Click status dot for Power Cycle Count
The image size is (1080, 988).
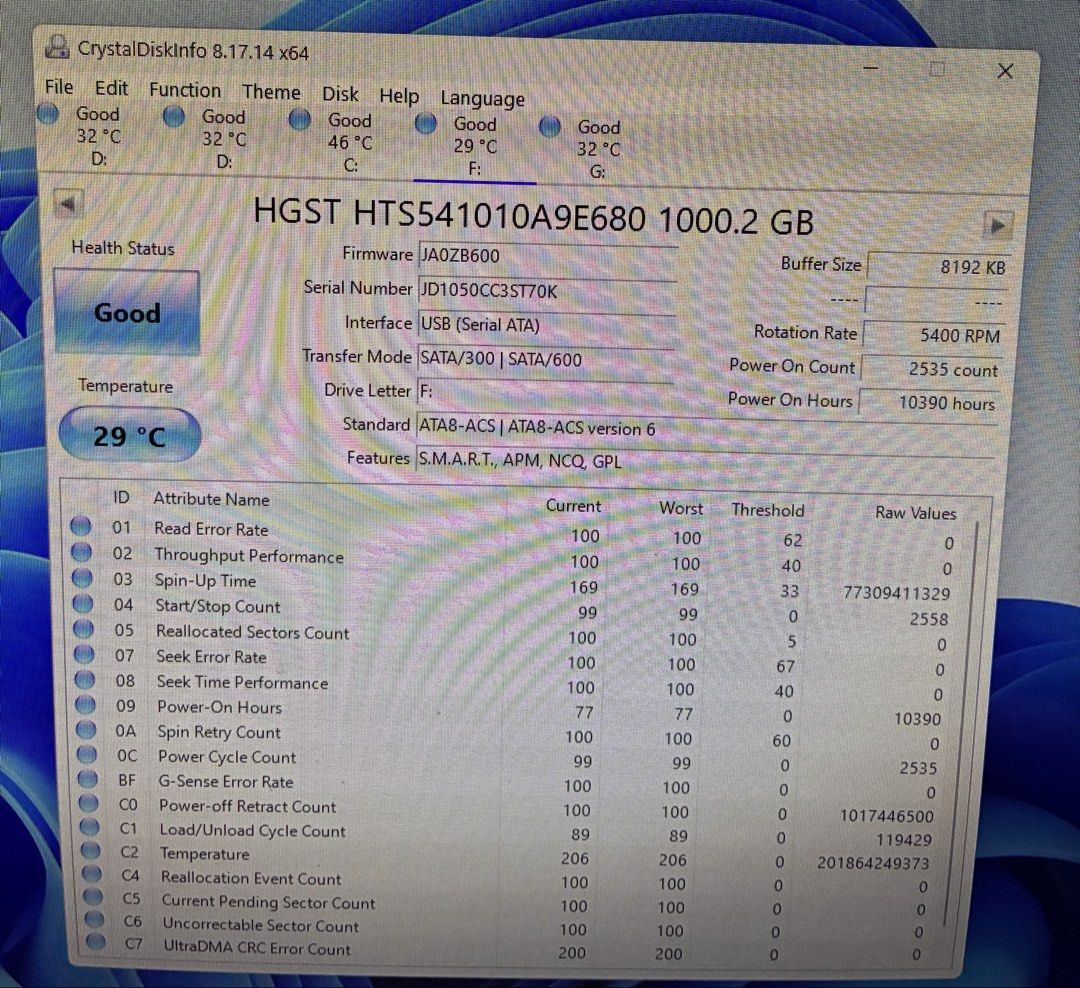click(x=87, y=754)
